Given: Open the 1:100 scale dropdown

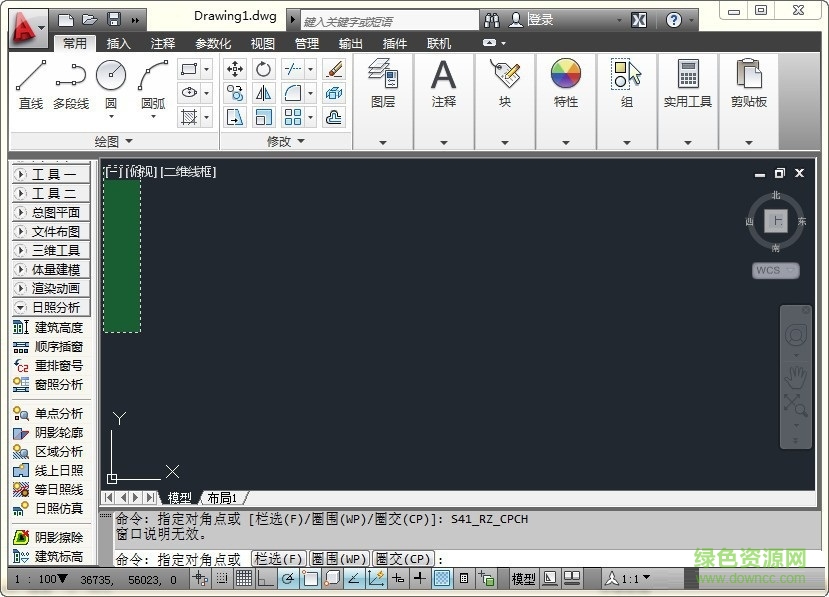Looking at the screenshot, I should tap(41, 579).
